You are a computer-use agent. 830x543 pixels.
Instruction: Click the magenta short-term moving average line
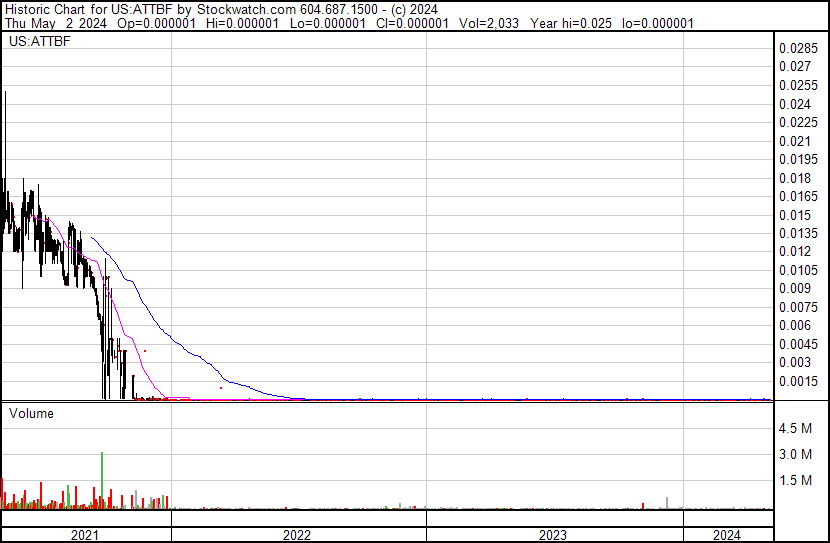pyautogui.click(x=125, y=318)
